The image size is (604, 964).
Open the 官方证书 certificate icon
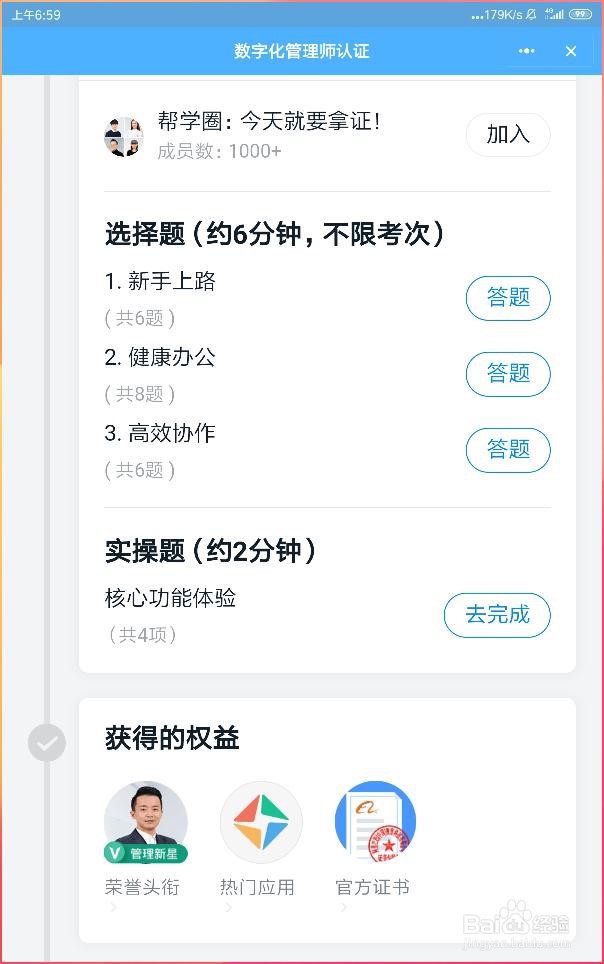pyautogui.click(x=376, y=822)
